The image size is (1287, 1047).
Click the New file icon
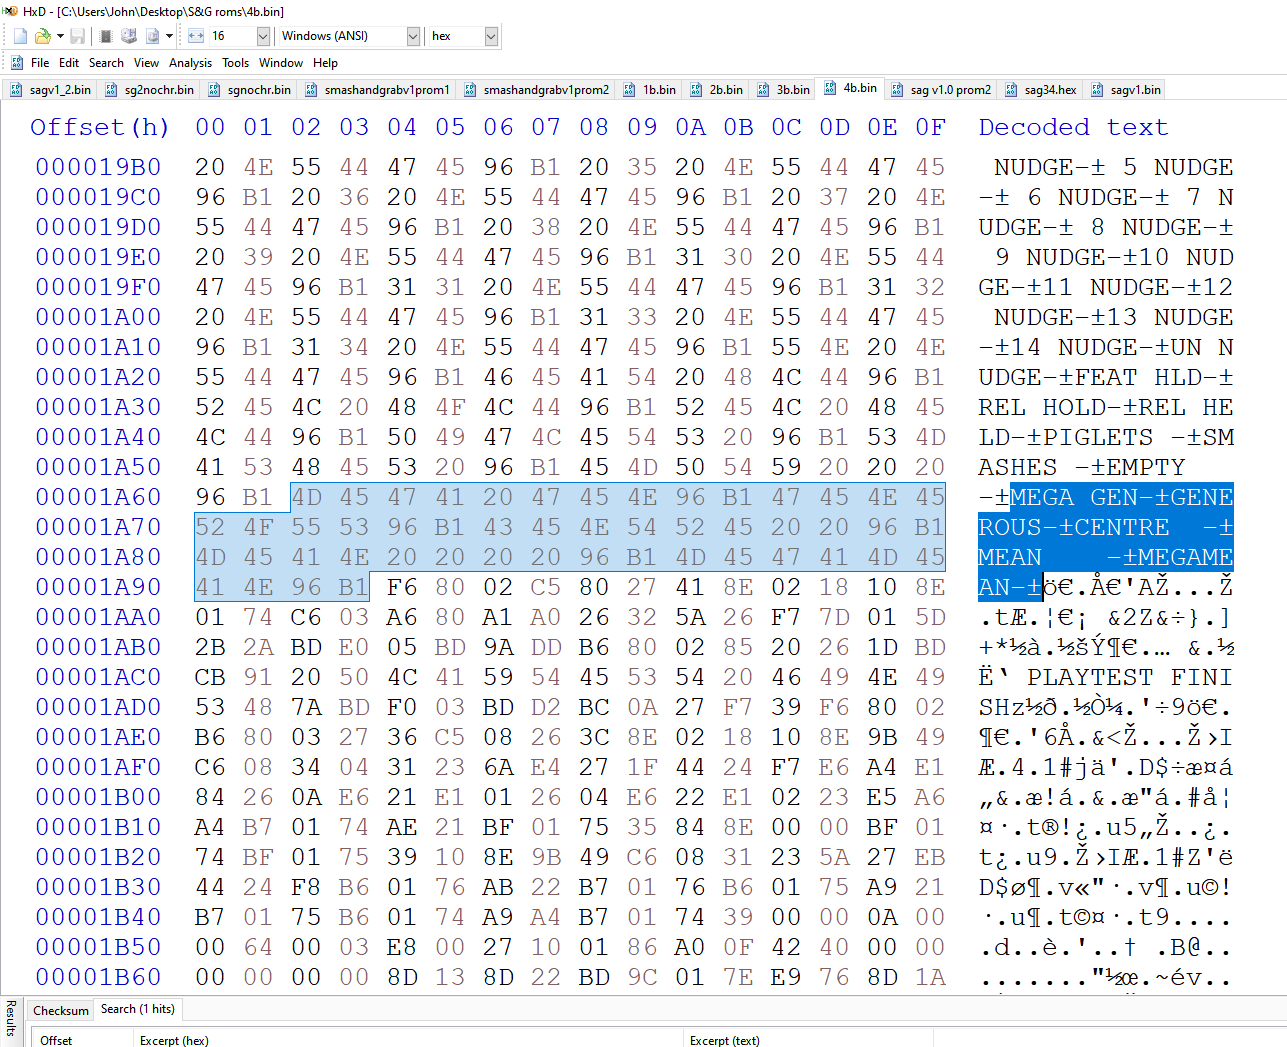pos(20,36)
